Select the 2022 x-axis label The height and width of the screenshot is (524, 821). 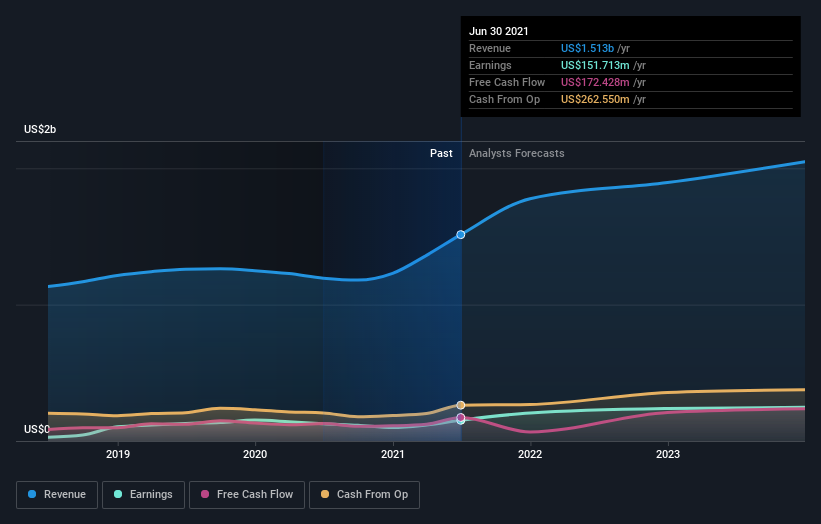530,454
